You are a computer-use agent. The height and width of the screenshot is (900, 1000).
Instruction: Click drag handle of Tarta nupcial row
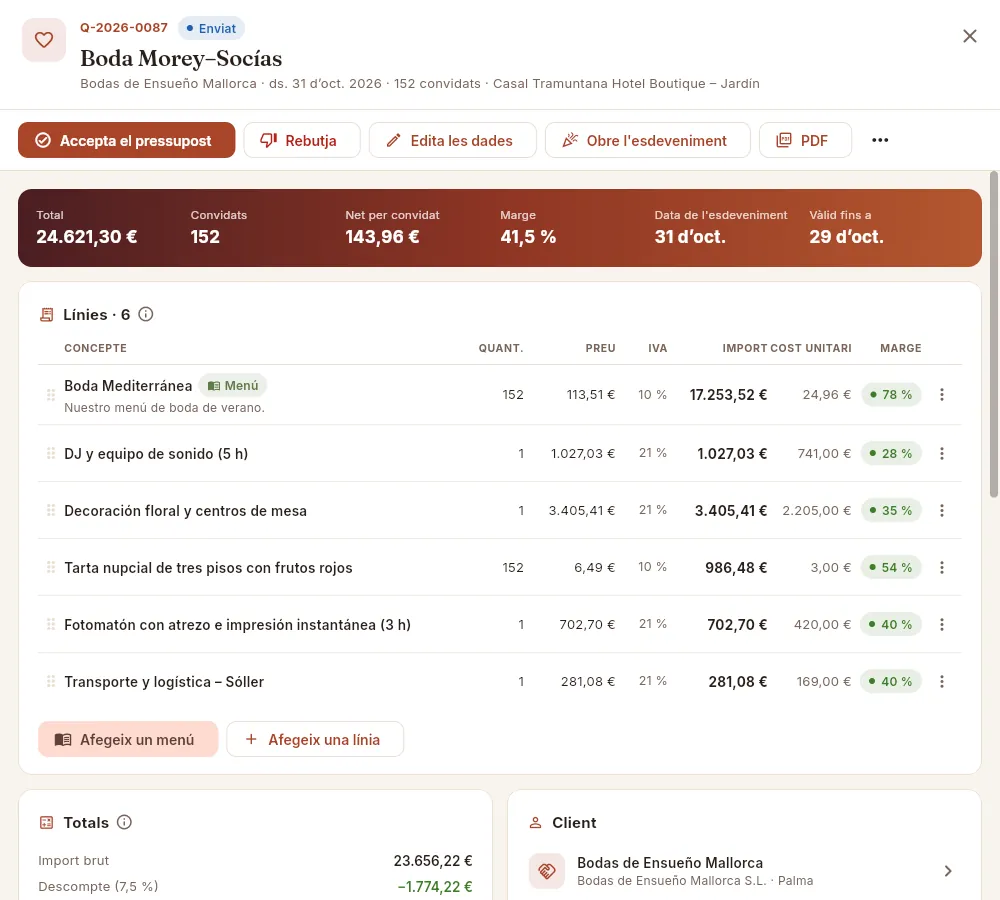pos(51,568)
